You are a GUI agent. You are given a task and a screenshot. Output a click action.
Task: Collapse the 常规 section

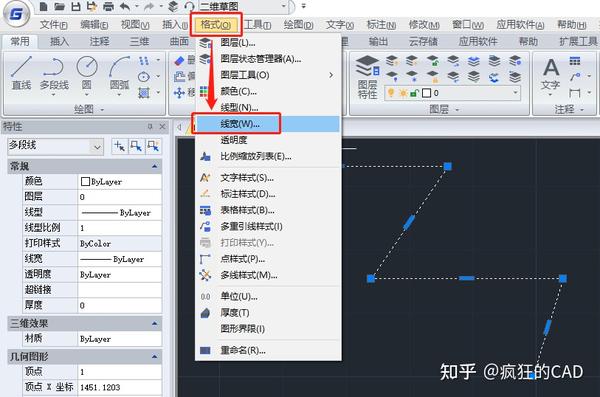tap(155, 166)
